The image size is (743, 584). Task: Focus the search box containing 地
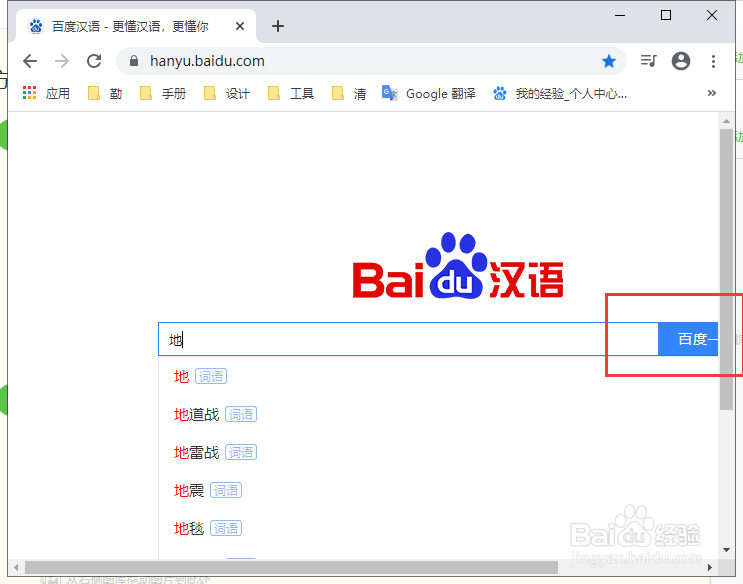pos(408,339)
